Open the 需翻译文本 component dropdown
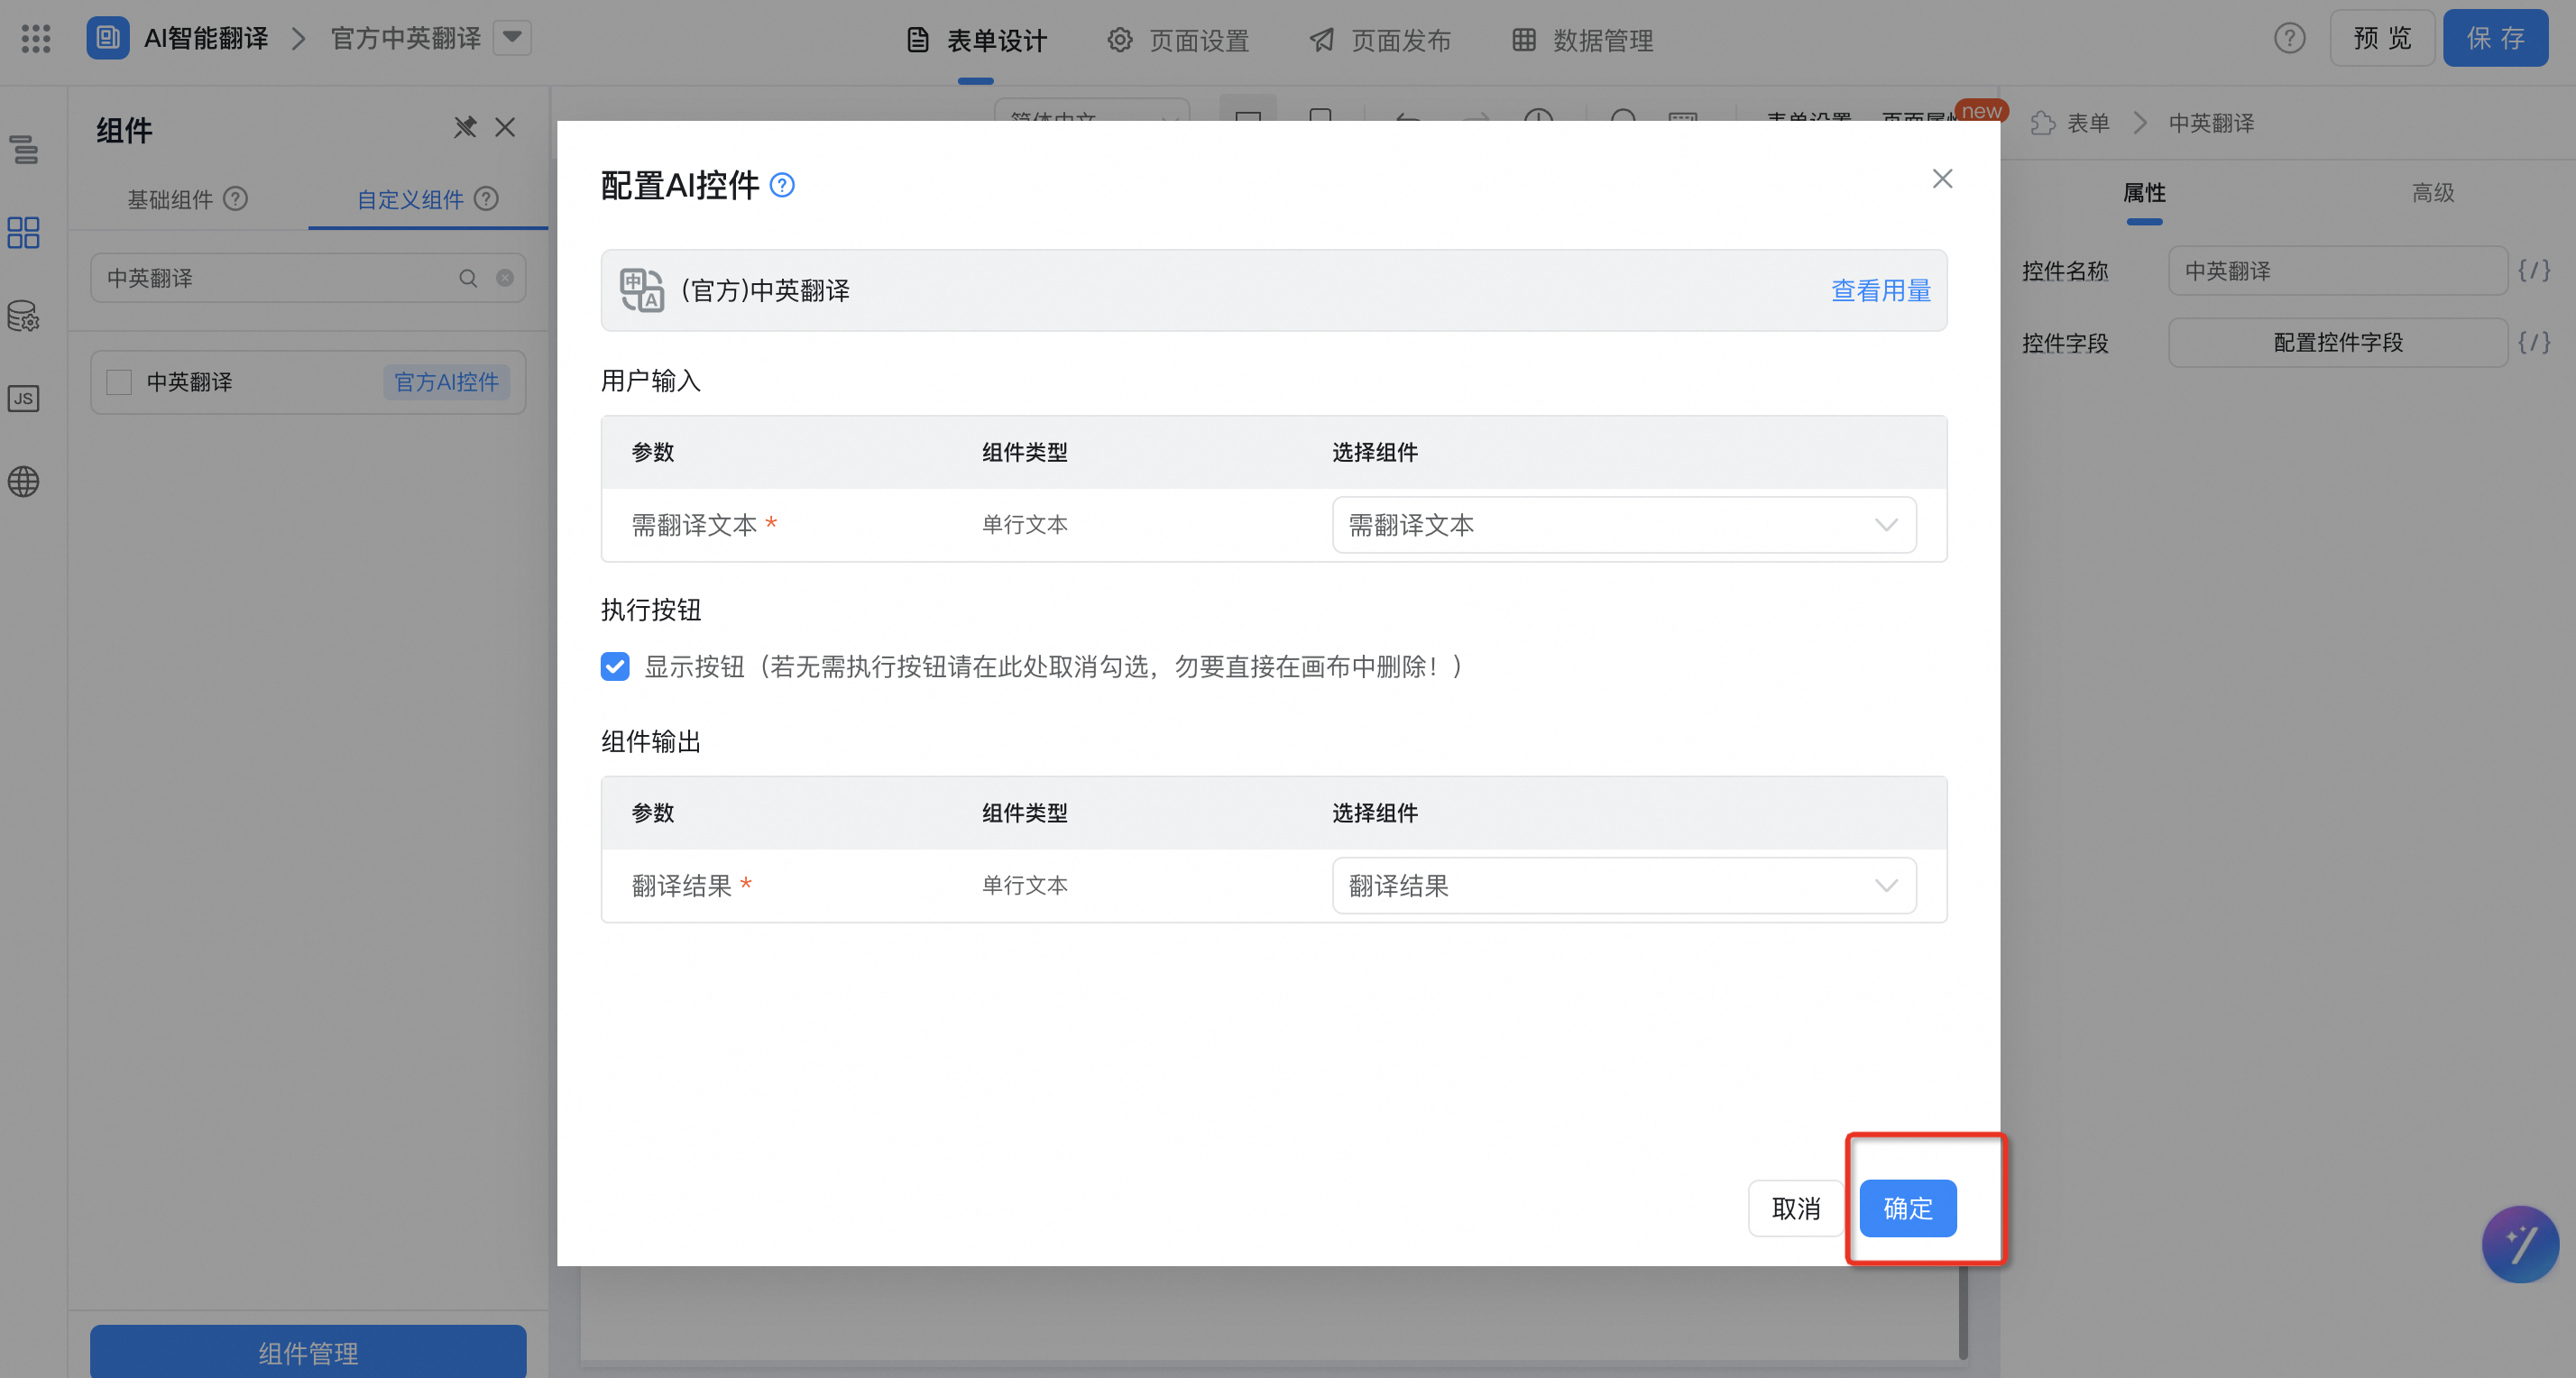 1624,525
